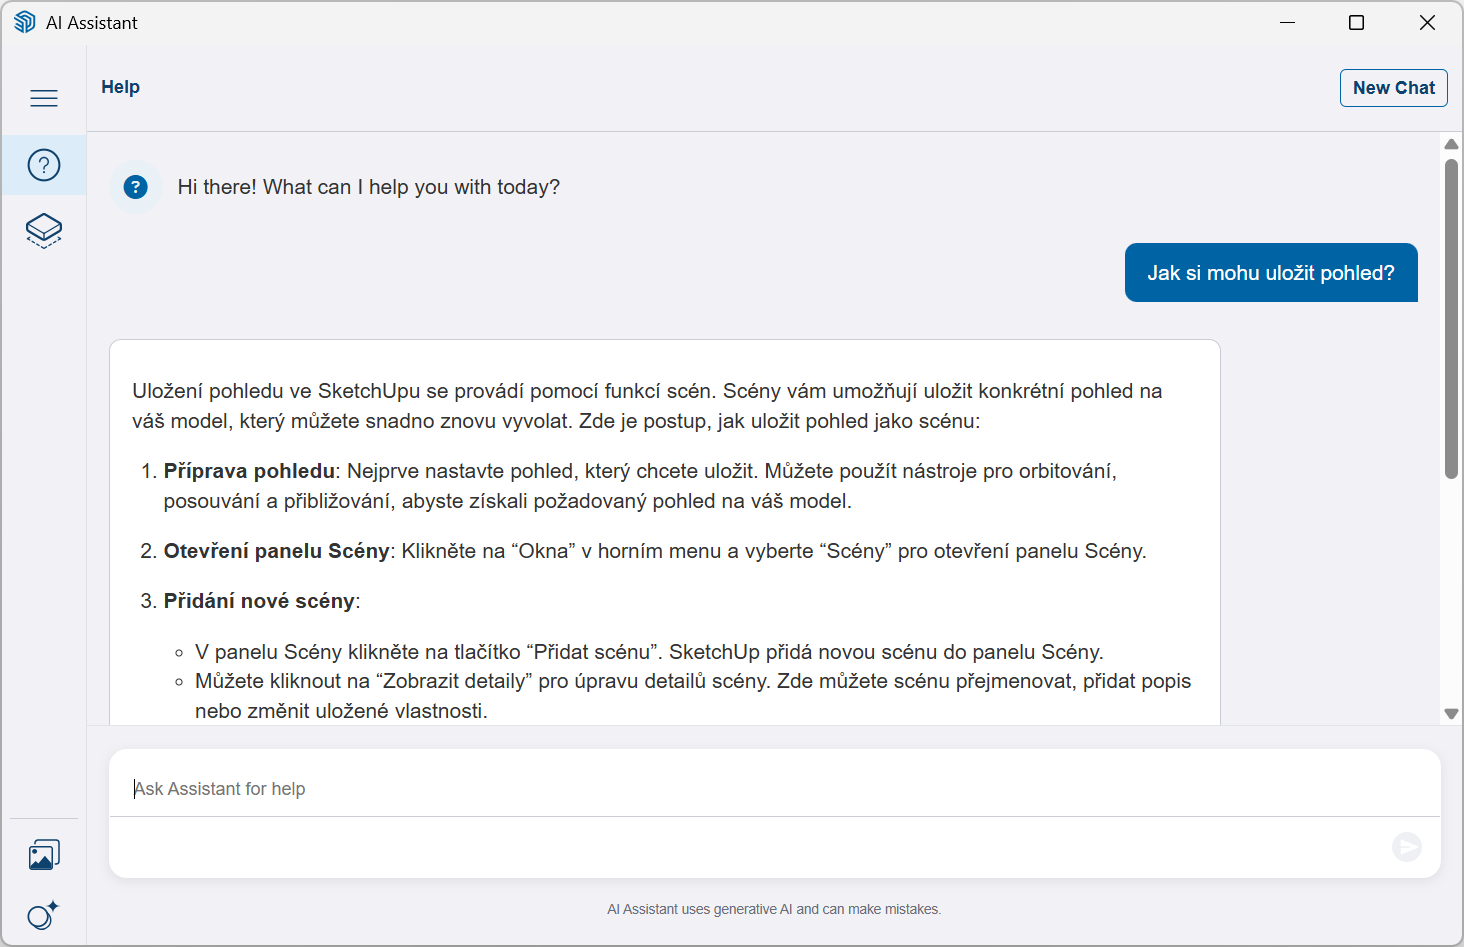Viewport: 1464px width, 947px height.
Task: Close the AI Assistant window
Action: (1427, 22)
